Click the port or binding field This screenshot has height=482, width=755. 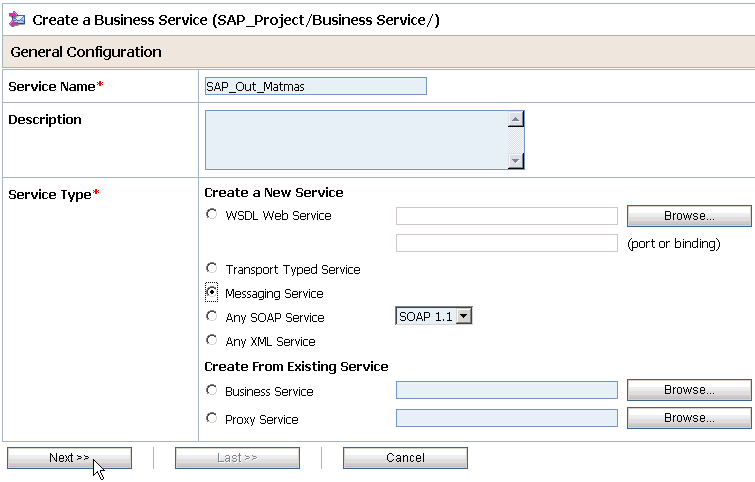click(x=506, y=243)
